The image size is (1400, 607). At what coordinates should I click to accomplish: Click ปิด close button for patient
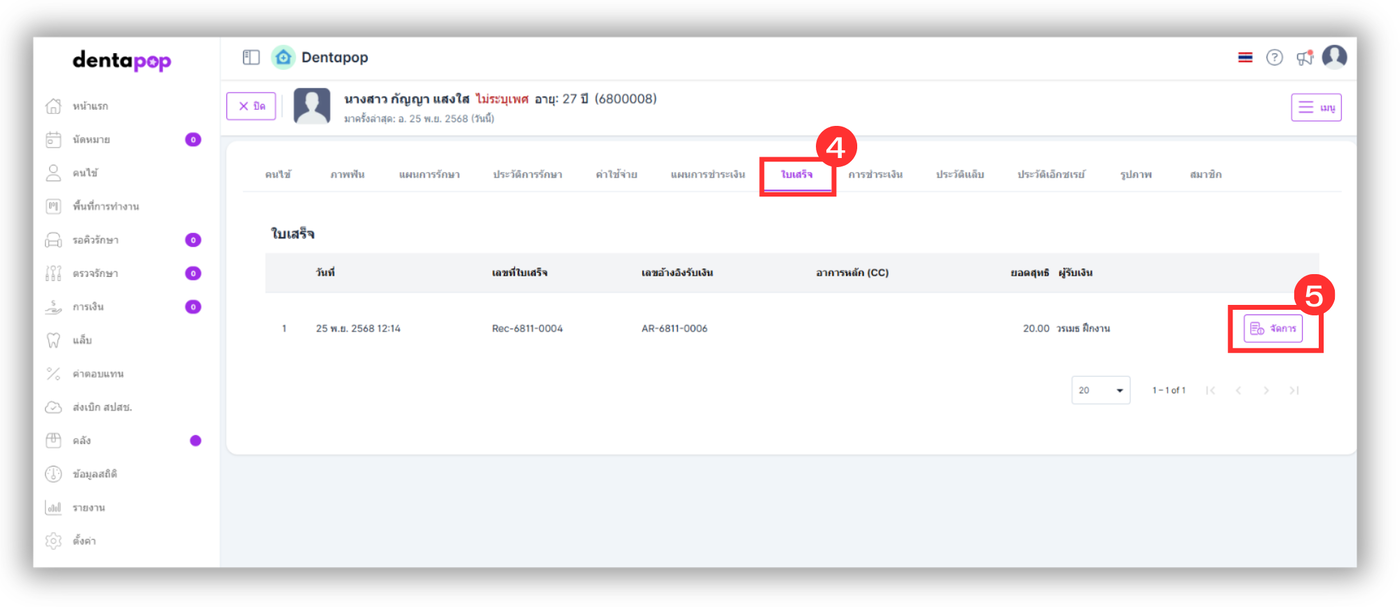(x=251, y=106)
